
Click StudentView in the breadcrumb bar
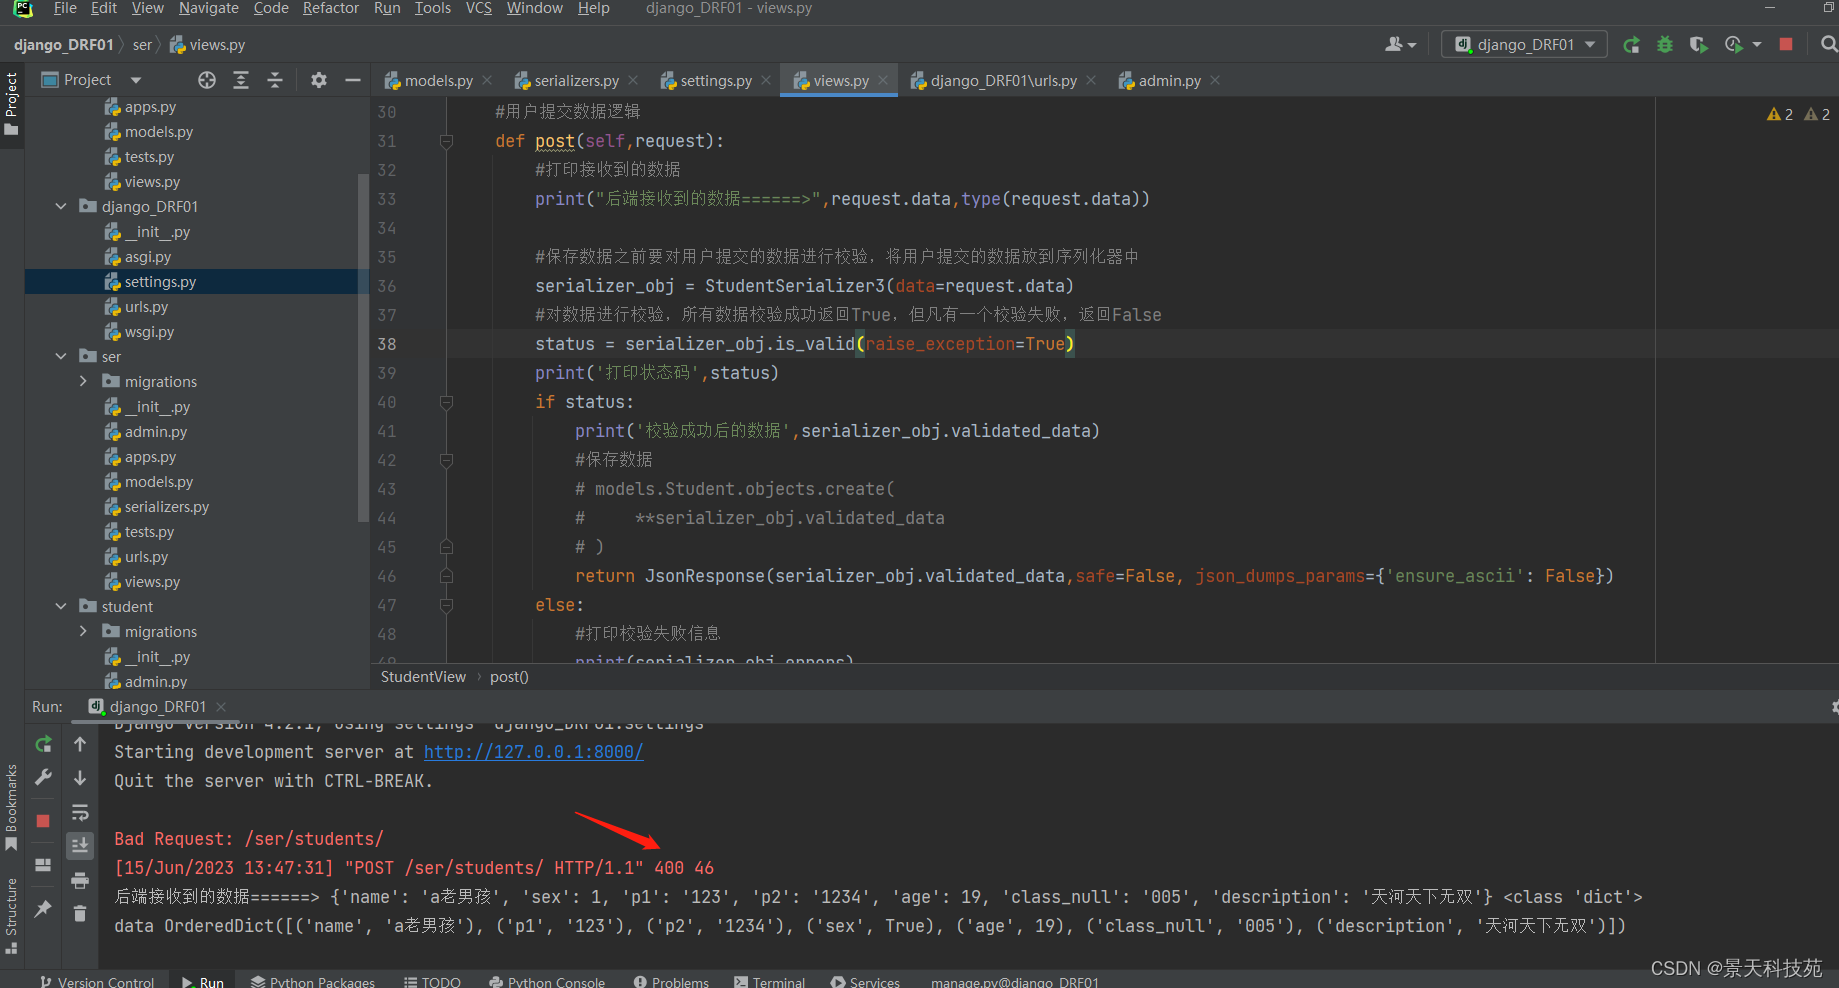423,677
